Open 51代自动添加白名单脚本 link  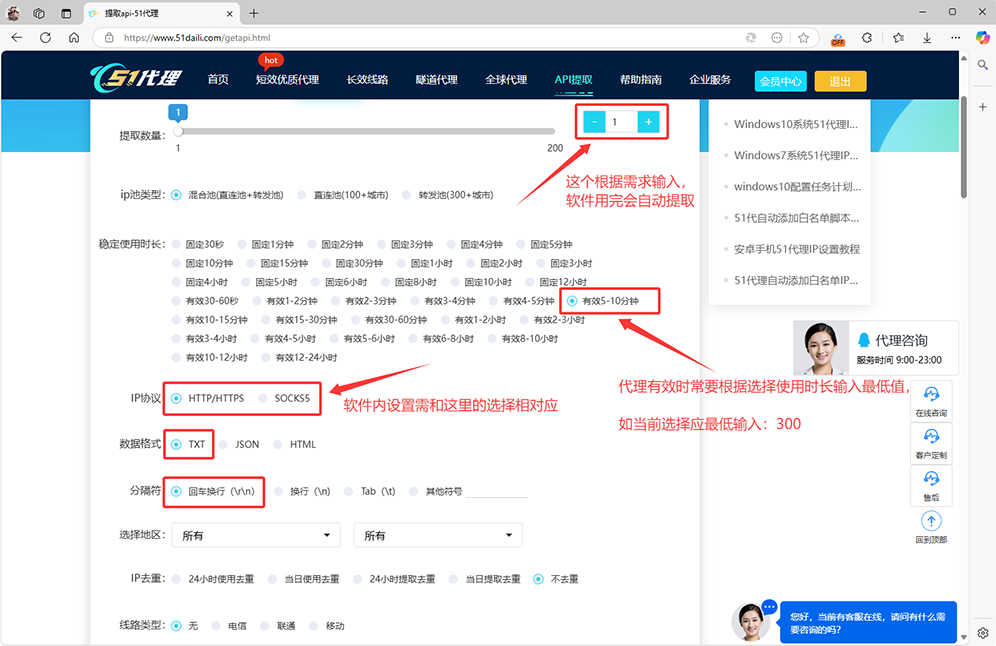point(797,218)
